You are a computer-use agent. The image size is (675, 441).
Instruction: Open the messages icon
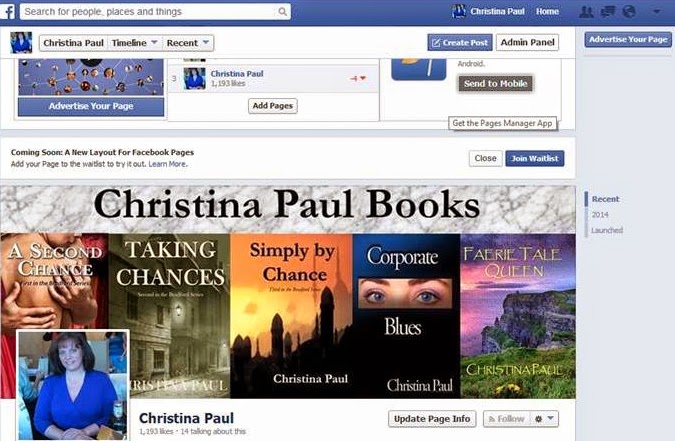tap(608, 12)
